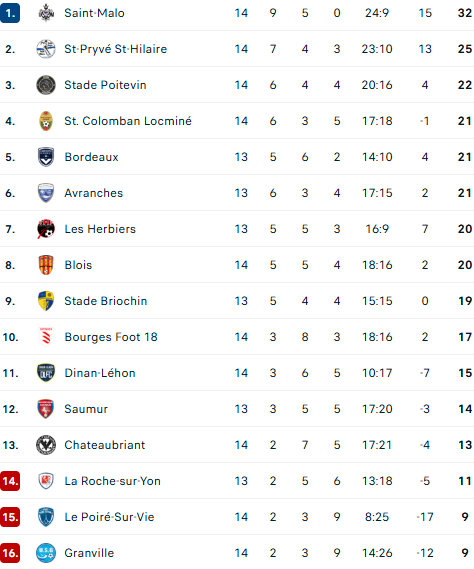Screen dimensions: 474x569
Task: Open the Stade Poitevin crest icon
Action: click(x=46, y=85)
